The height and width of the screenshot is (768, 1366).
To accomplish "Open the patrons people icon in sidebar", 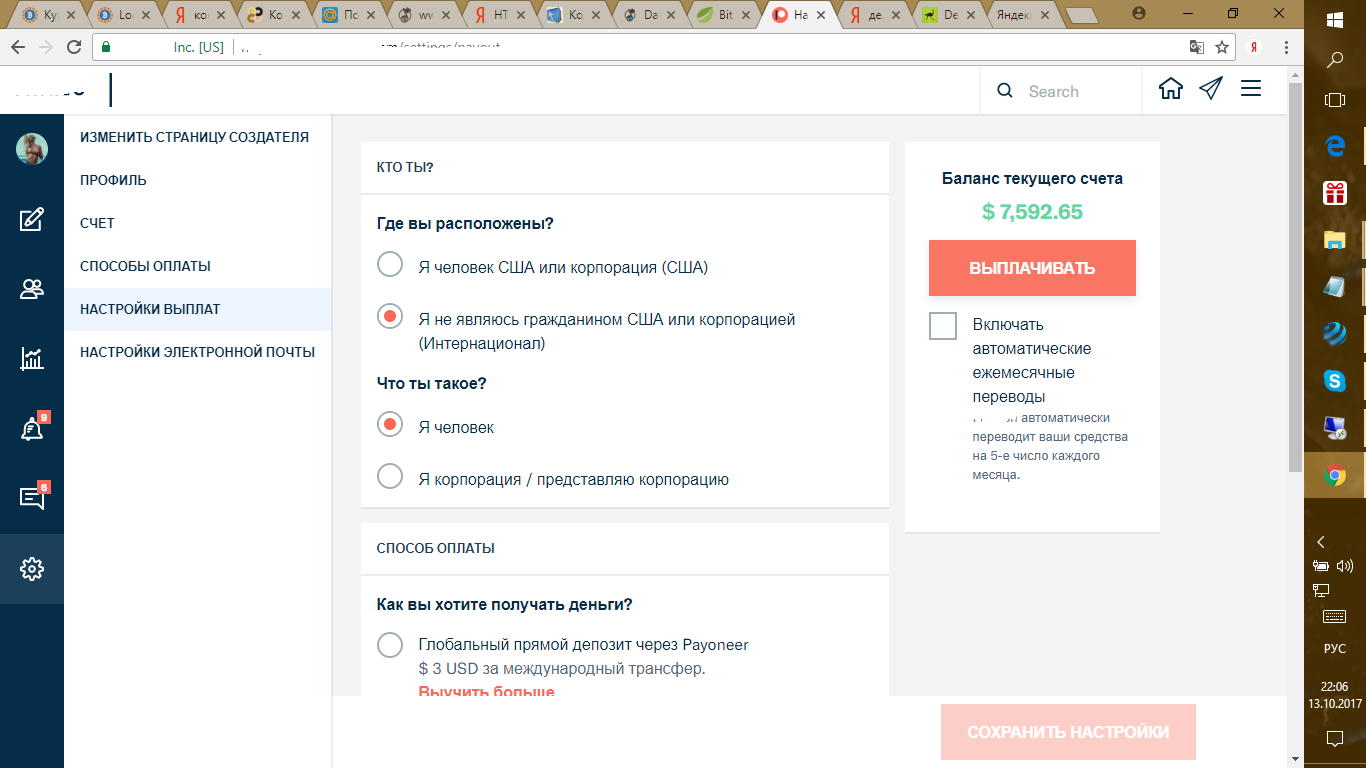I will pyautogui.click(x=32, y=290).
